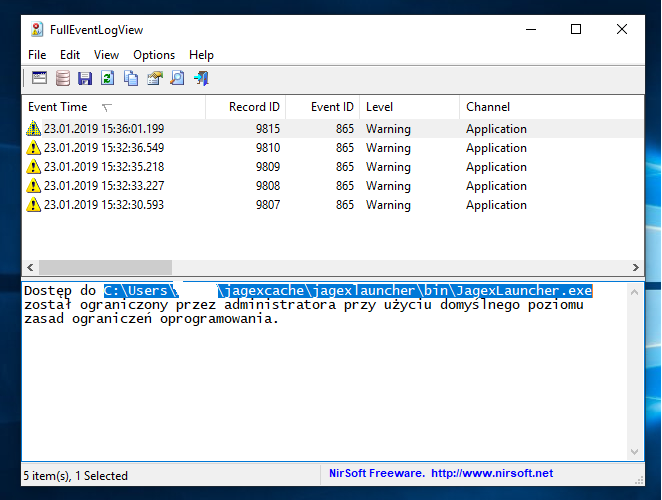Open the Properties toolbar icon
The image size is (662, 500).
154,78
